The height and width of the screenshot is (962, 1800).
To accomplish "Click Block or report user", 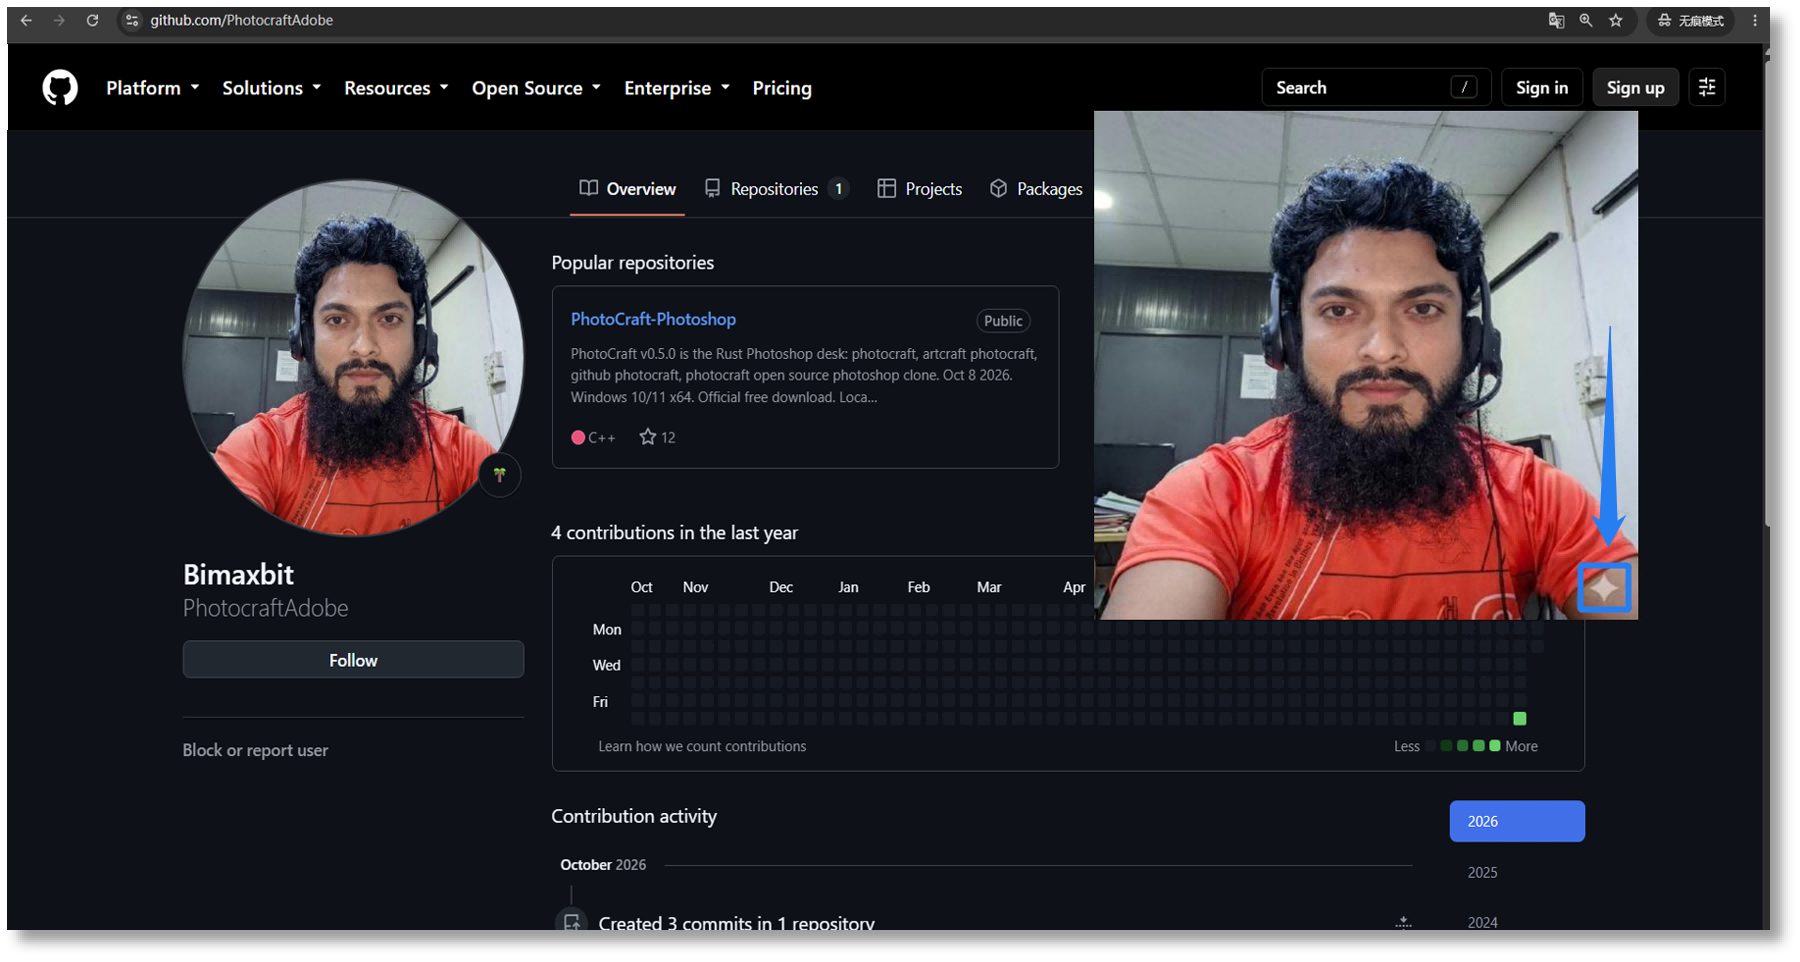I will point(255,750).
